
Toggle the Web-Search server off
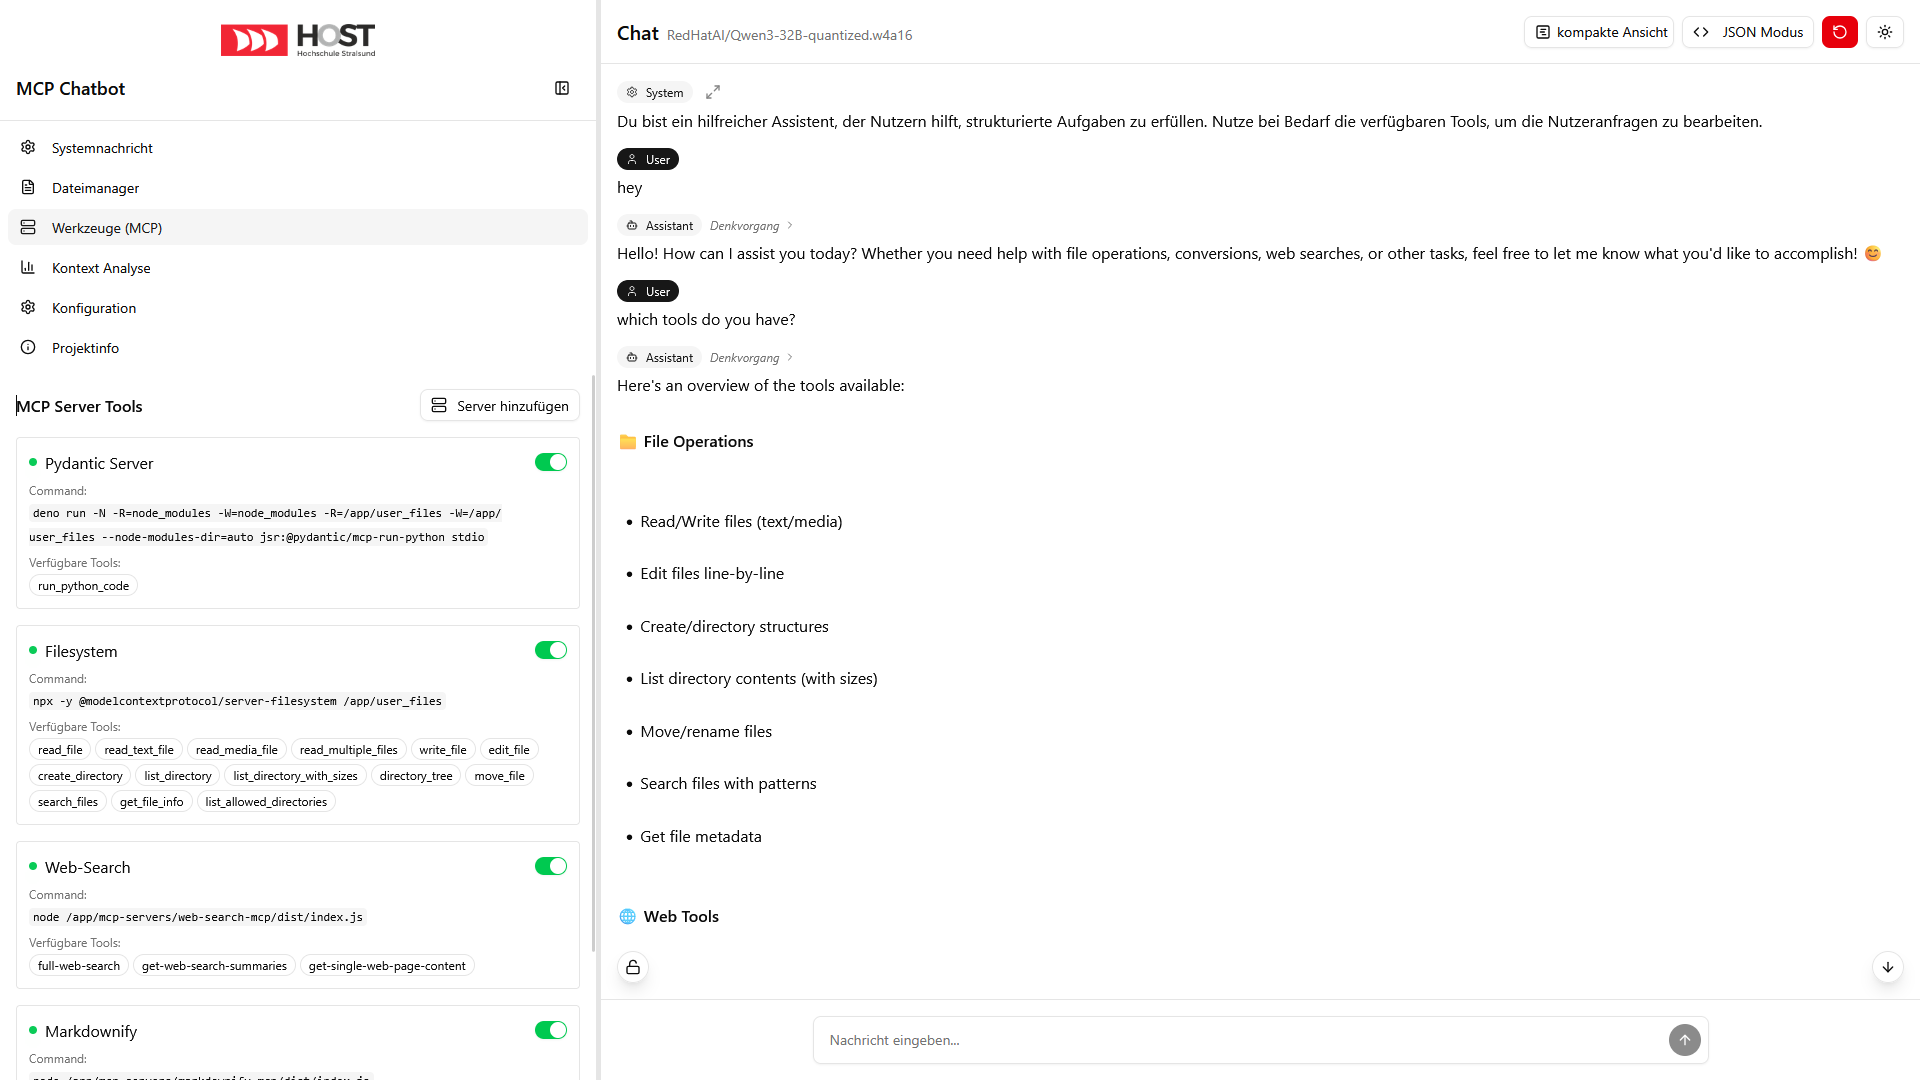click(x=551, y=866)
